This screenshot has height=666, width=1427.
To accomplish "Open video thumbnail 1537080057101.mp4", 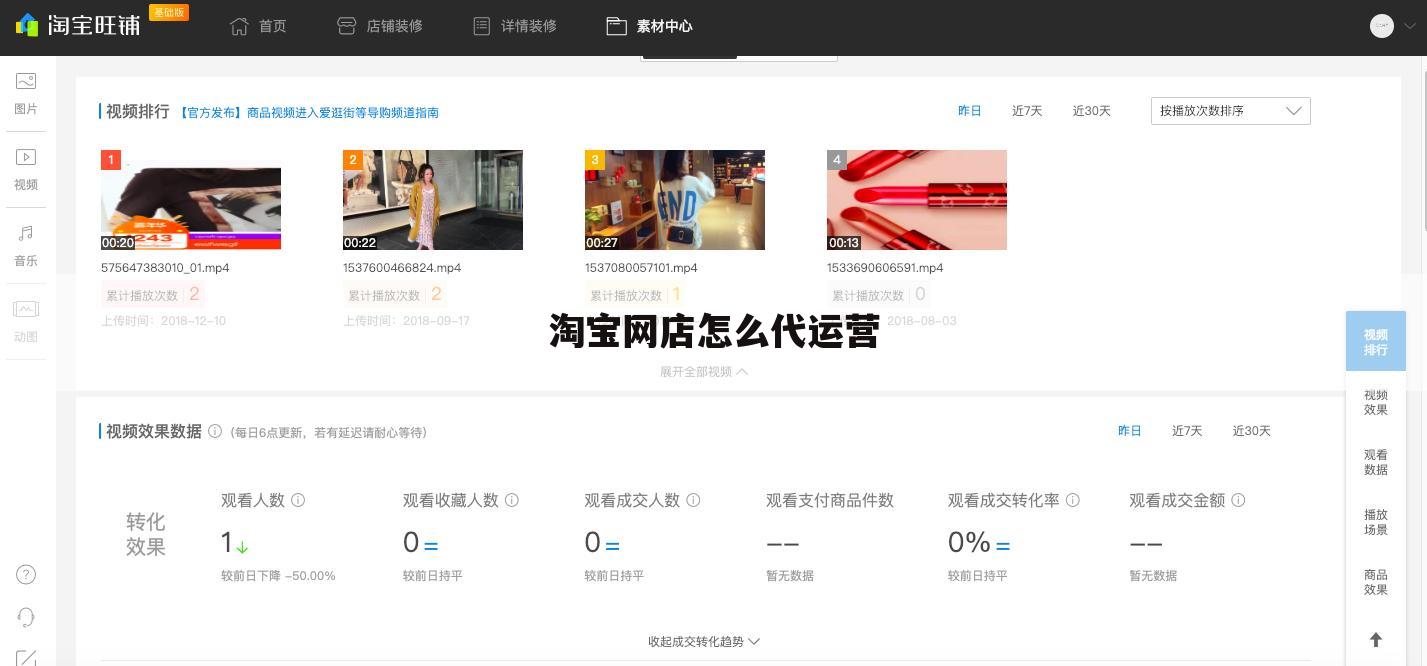I will (675, 200).
